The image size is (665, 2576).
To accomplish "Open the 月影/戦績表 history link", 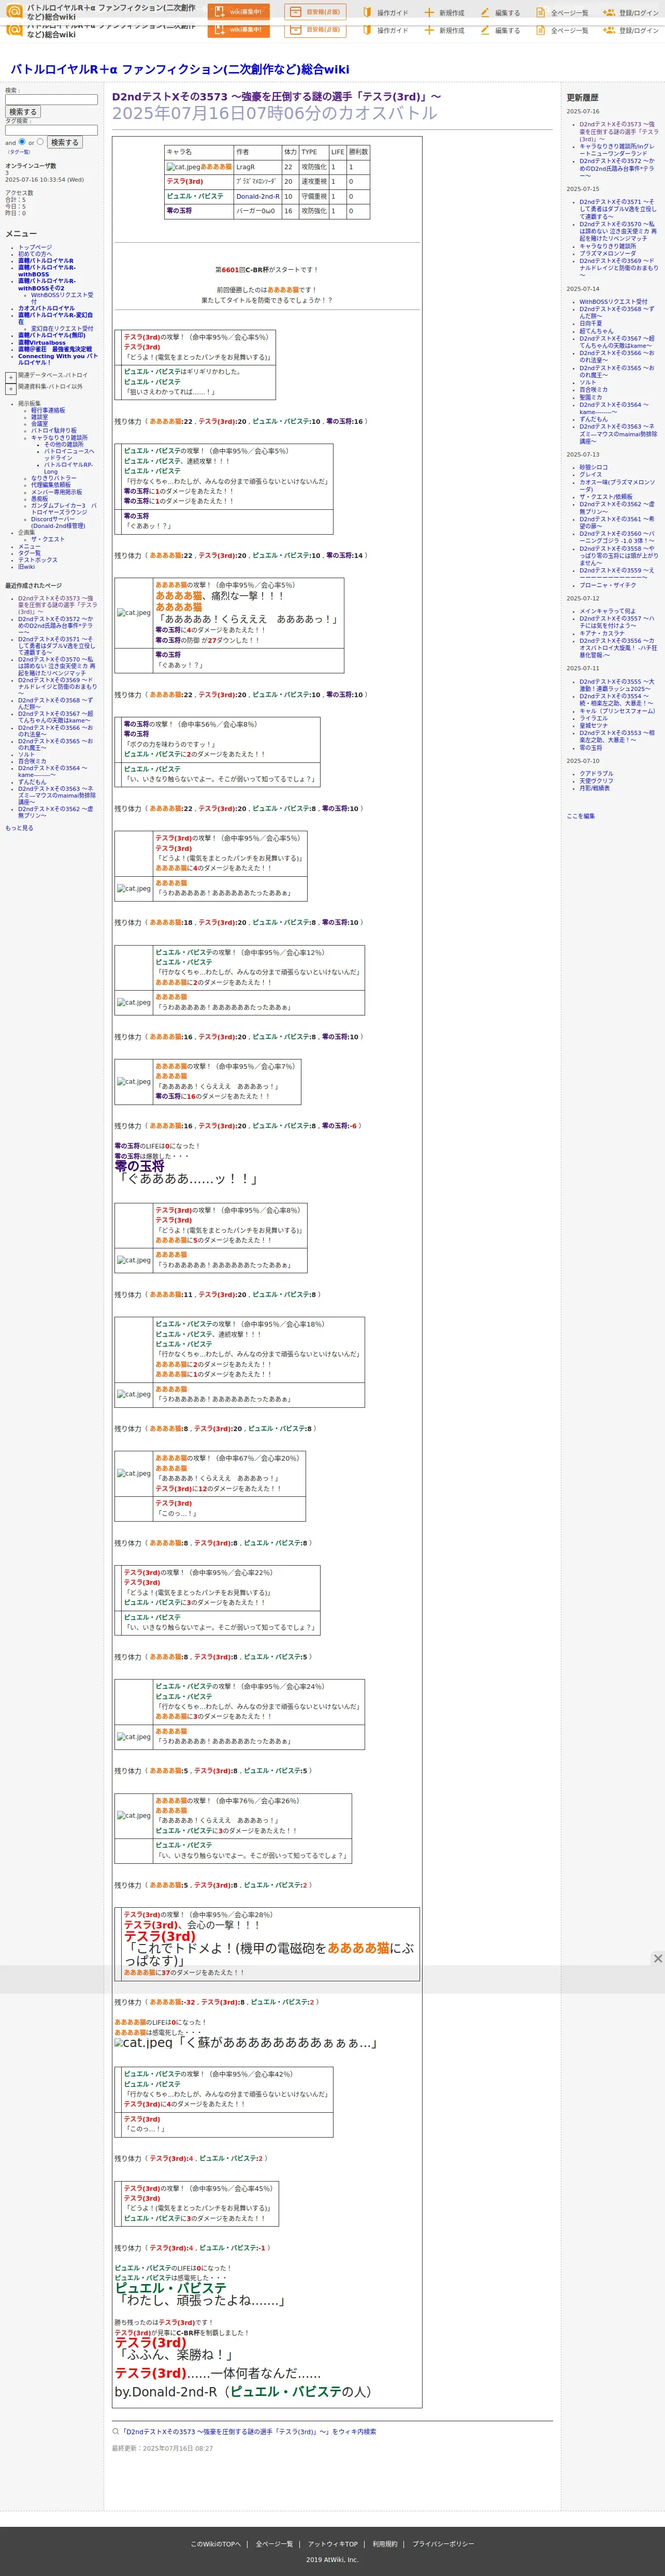I will (x=594, y=788).
